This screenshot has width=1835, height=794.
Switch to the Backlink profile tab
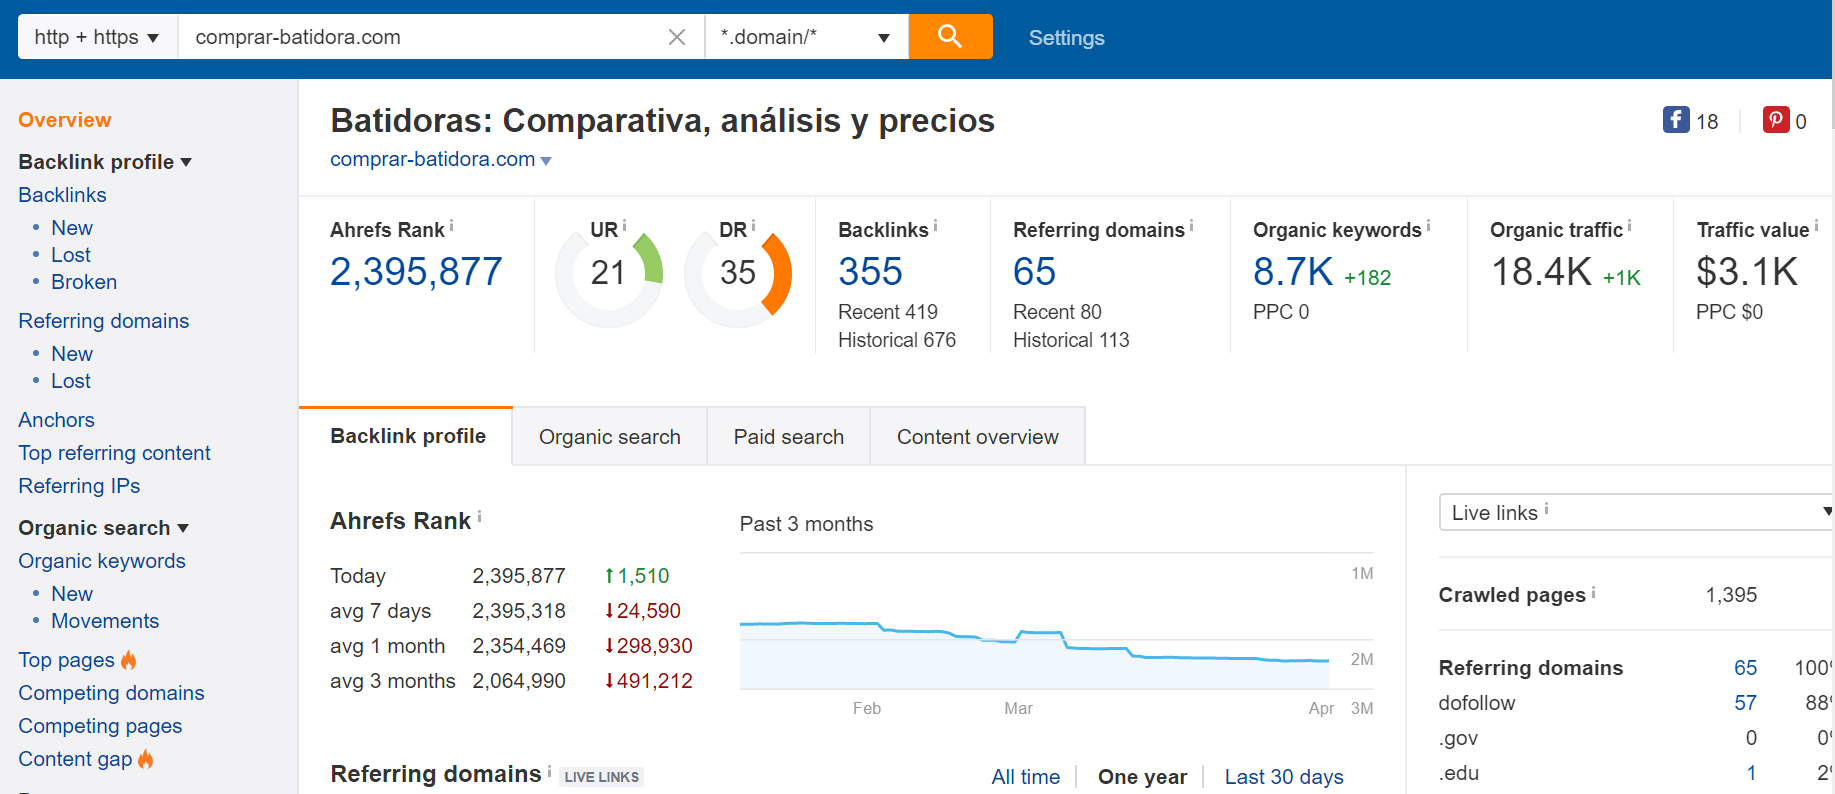pyautogui.click(x=407, y=436)
